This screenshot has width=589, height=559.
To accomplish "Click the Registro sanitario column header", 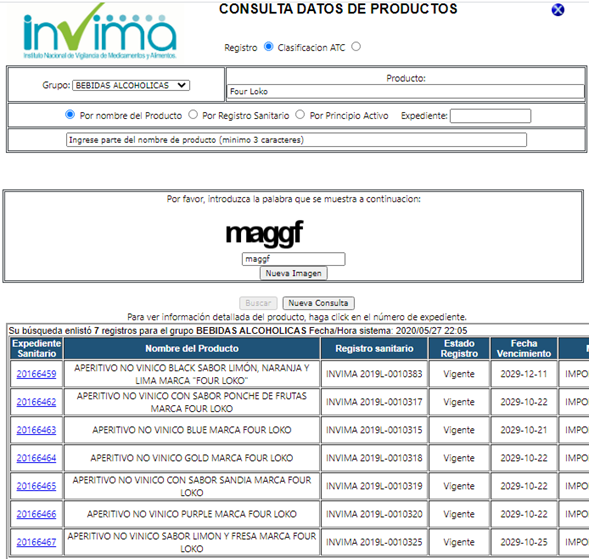I will point(374,348).
